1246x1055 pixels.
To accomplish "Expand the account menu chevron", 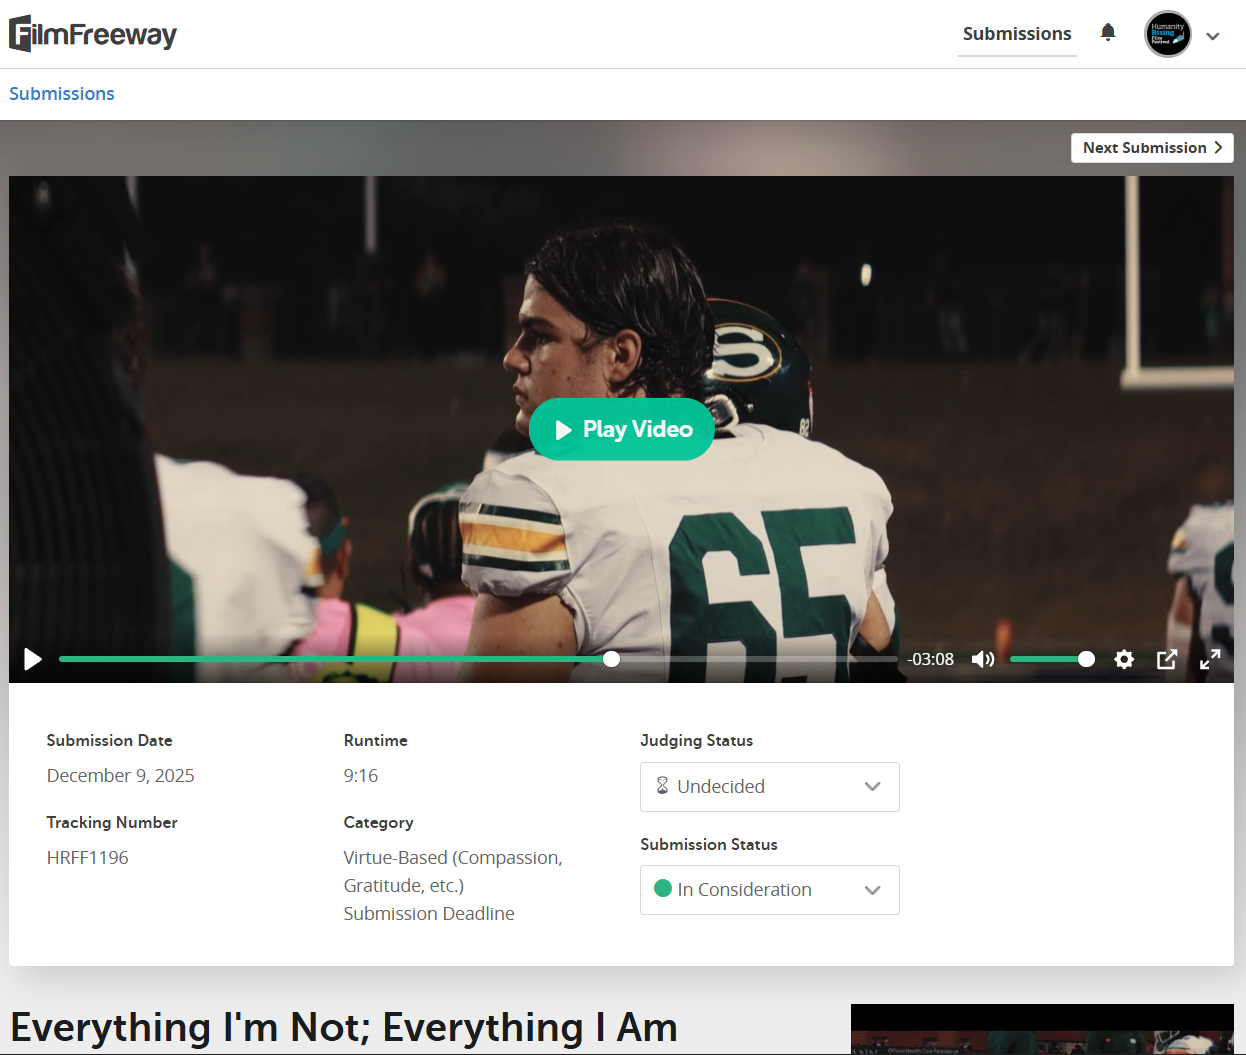I will click(1213, 36).
